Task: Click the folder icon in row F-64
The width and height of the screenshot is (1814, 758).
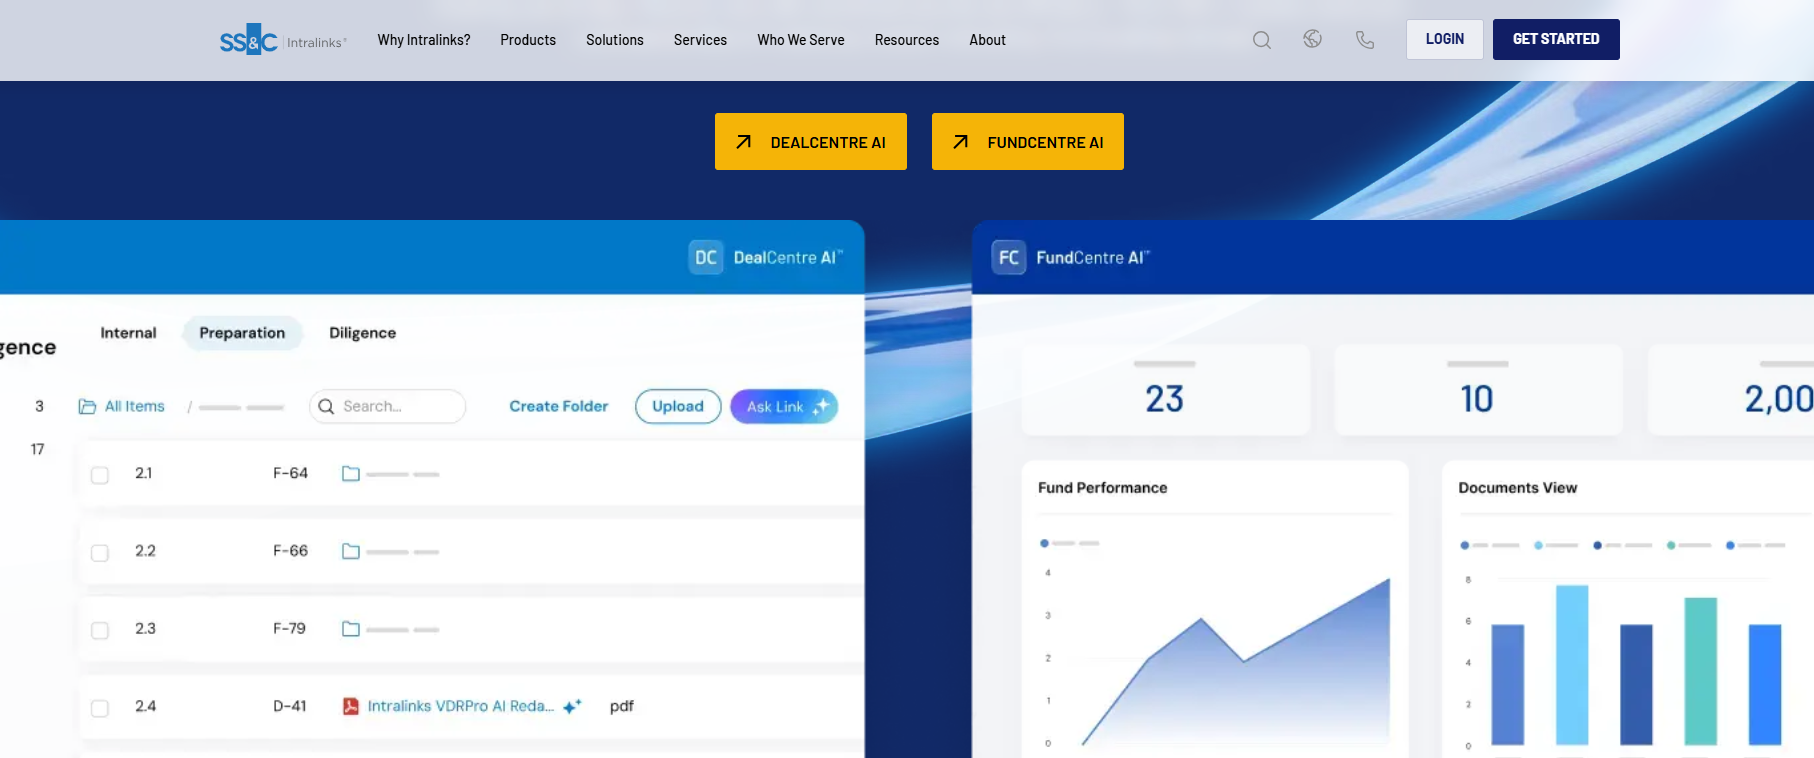Action: tap(351, 473)
